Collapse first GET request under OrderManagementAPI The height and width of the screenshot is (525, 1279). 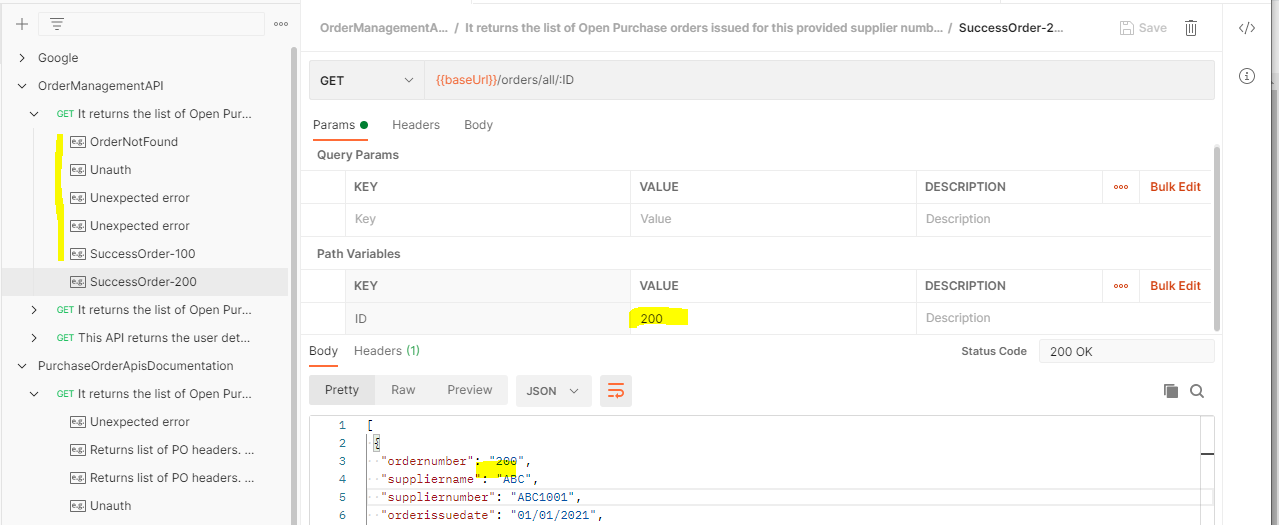click(34, 114)
